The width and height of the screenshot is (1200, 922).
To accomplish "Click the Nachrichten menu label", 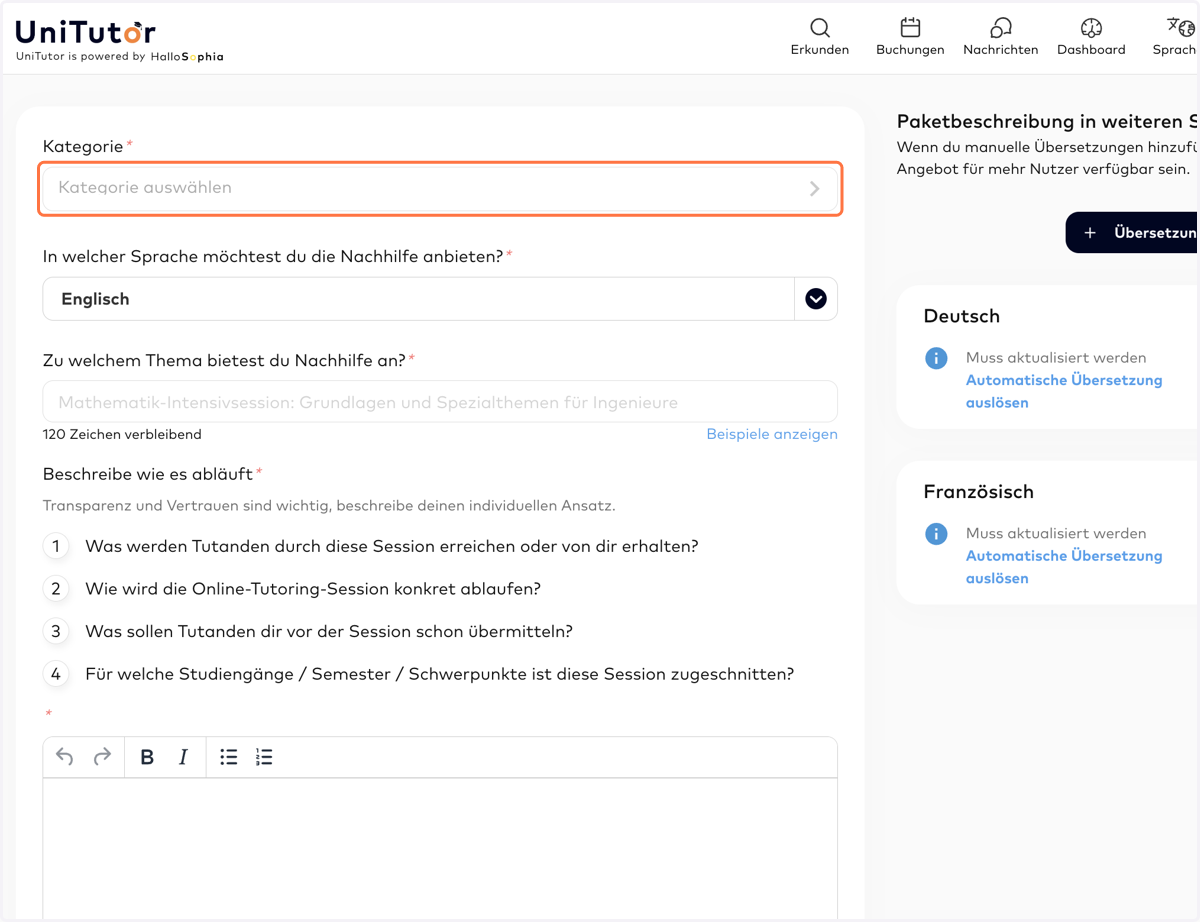I will point(1000,50).
